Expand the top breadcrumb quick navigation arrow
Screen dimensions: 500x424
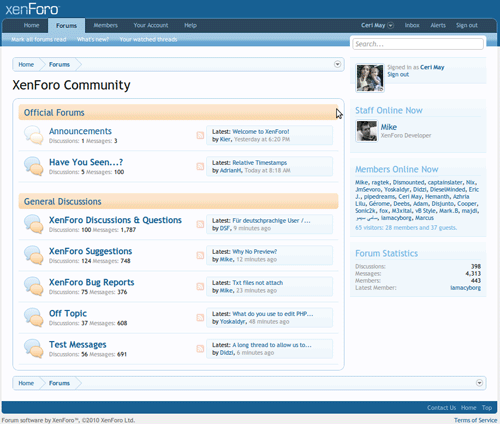point(337,64)
